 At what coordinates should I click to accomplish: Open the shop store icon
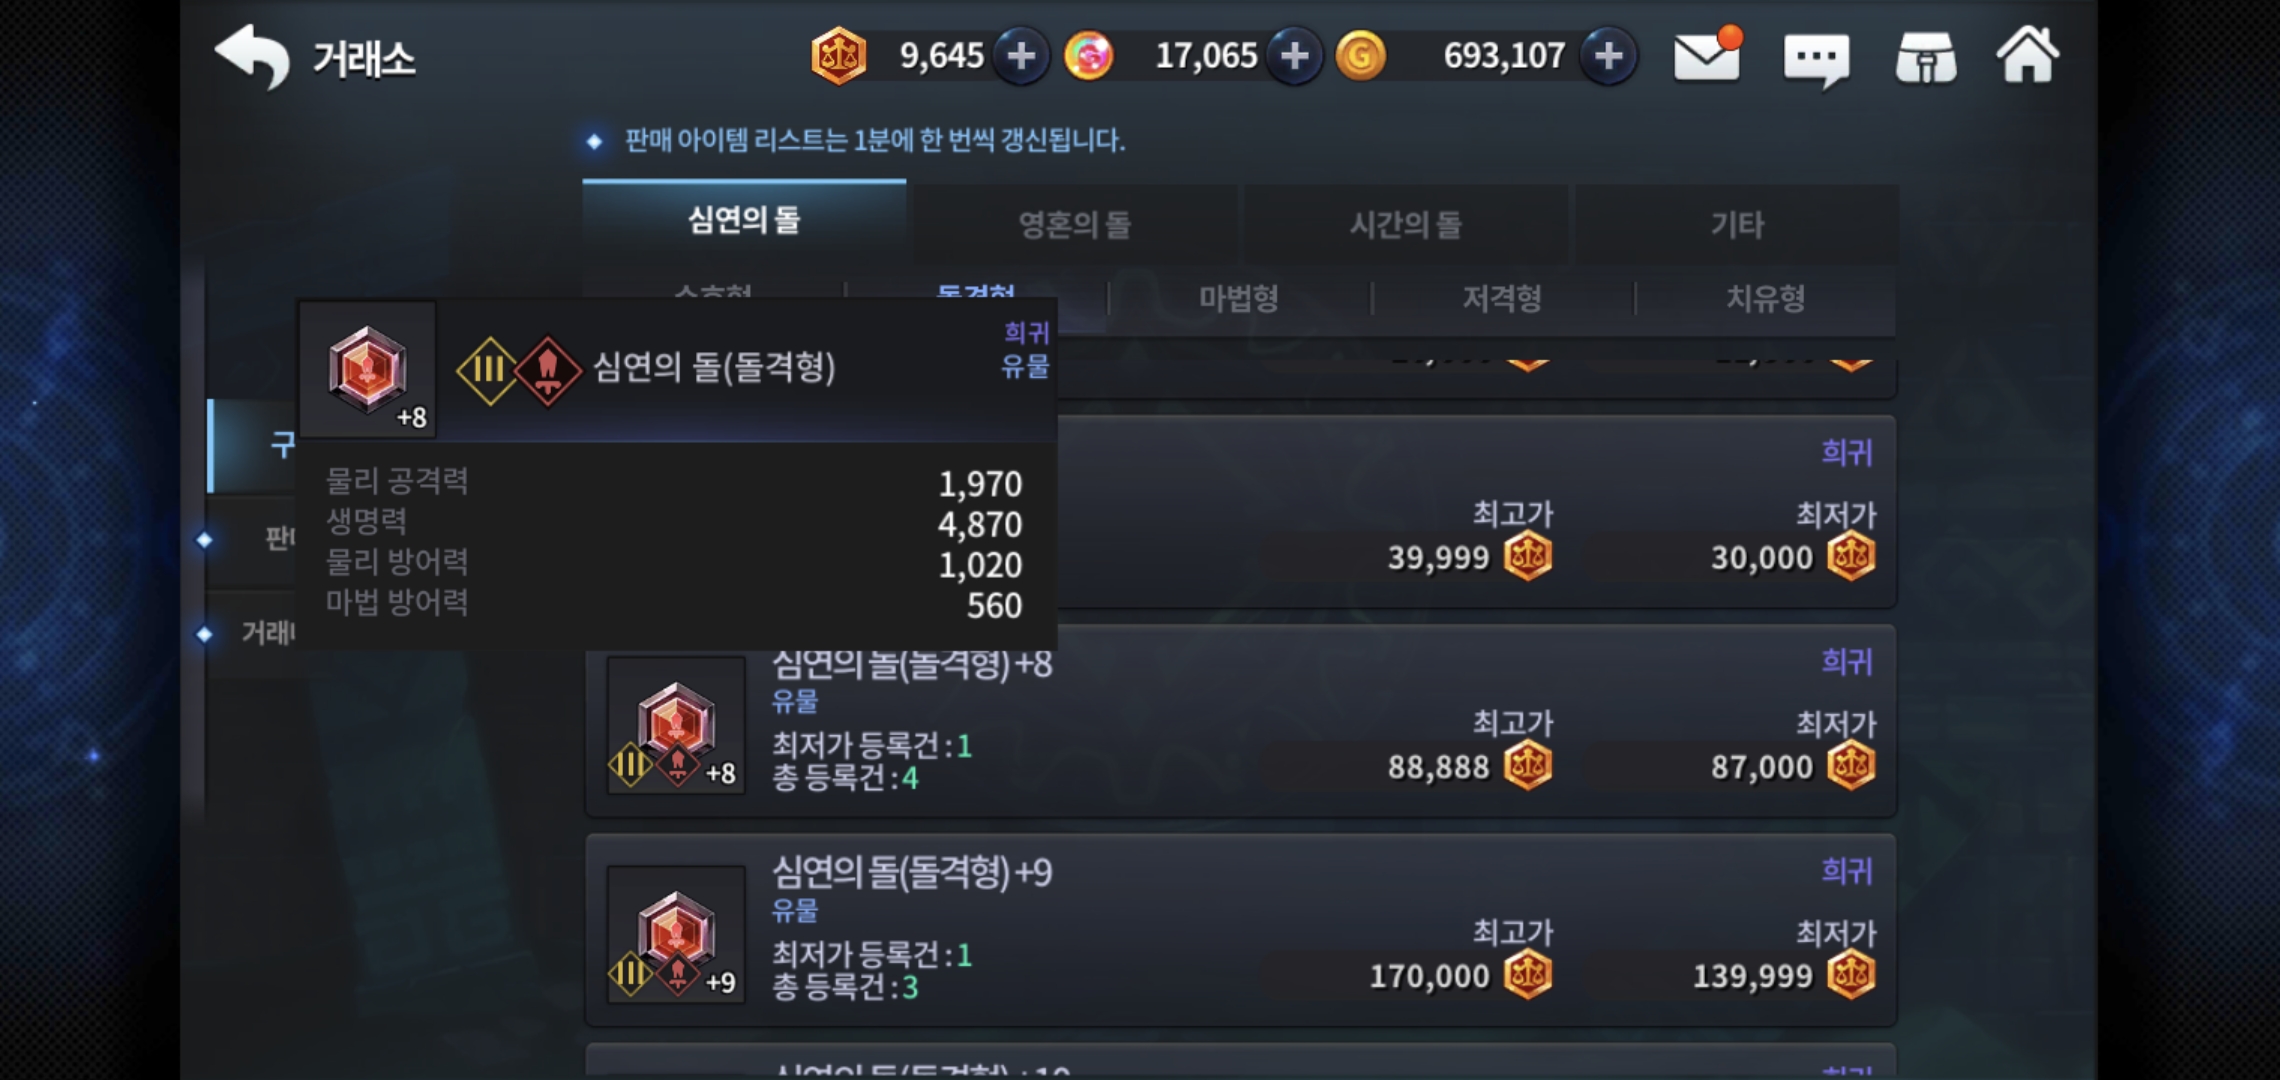click(x=1926, y=58)
